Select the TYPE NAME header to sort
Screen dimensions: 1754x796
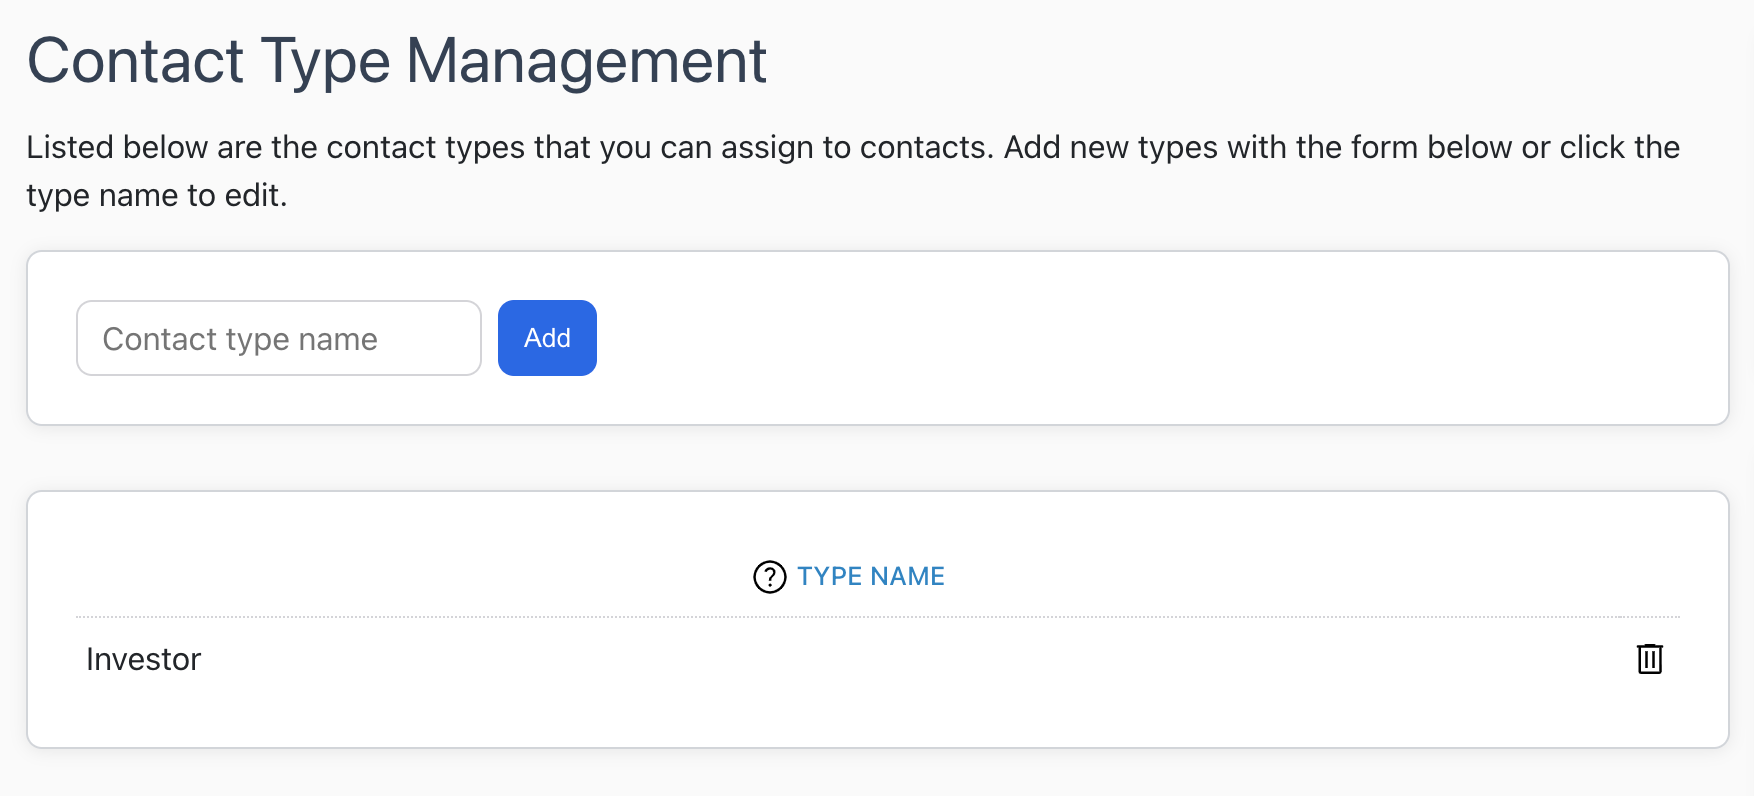[870, 576]
